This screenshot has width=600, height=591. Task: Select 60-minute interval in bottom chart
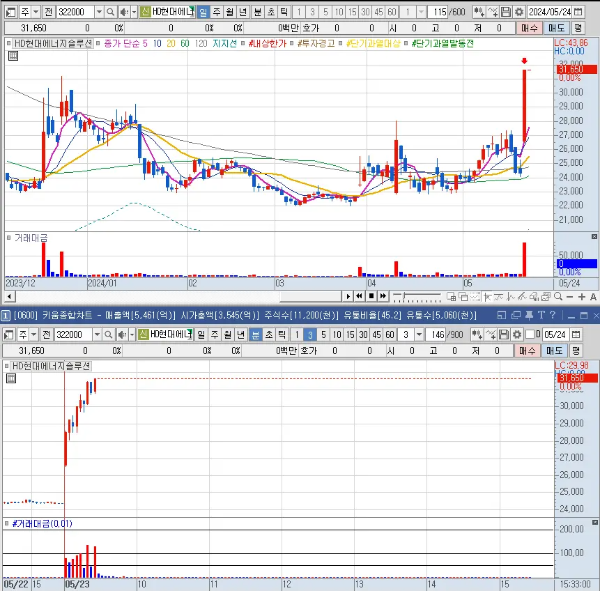(390, 335)
